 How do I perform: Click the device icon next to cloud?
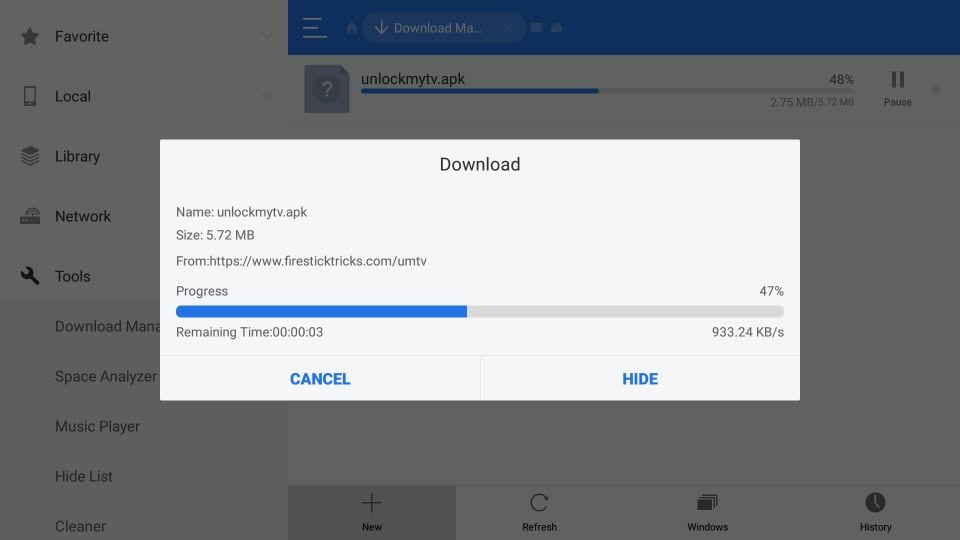(x=536, y=28)
